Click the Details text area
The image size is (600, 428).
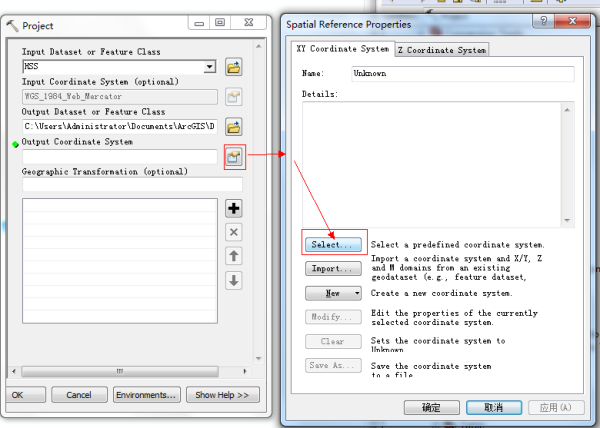[433, 165]
